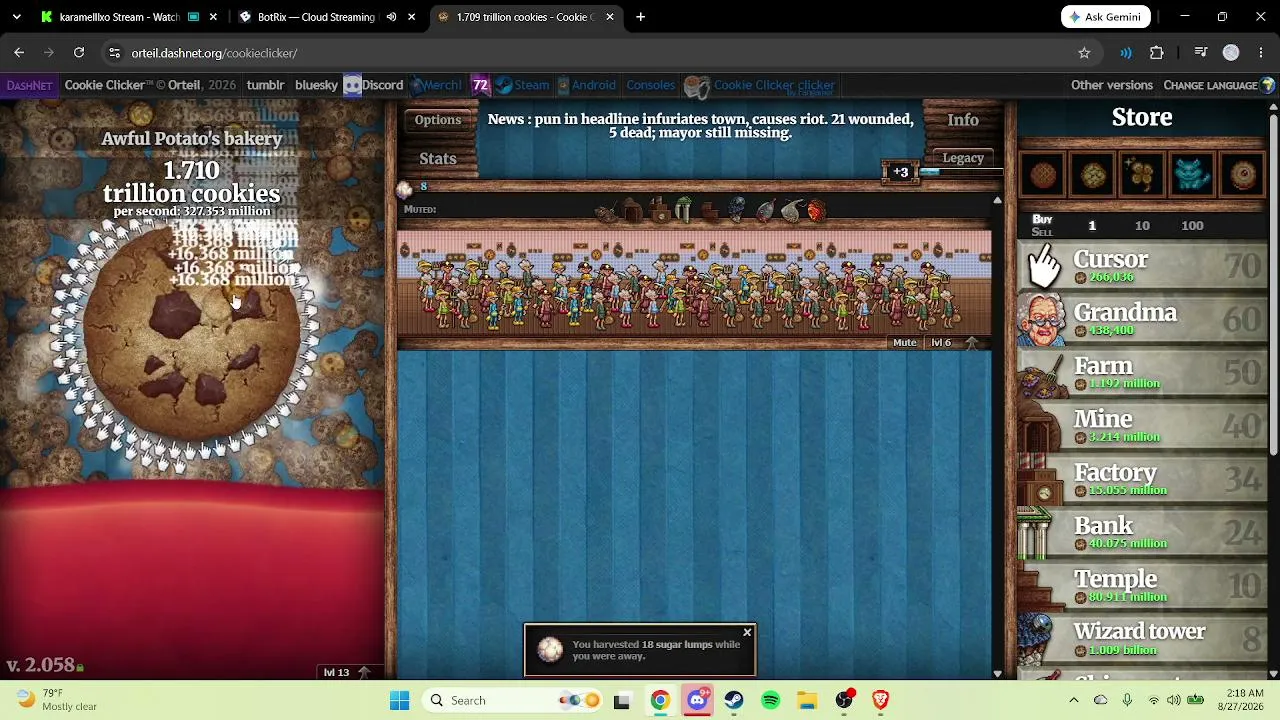Open the Legacy ascension menu
Viewport: 1280px width, 720px height.
(x=963, y=158)
